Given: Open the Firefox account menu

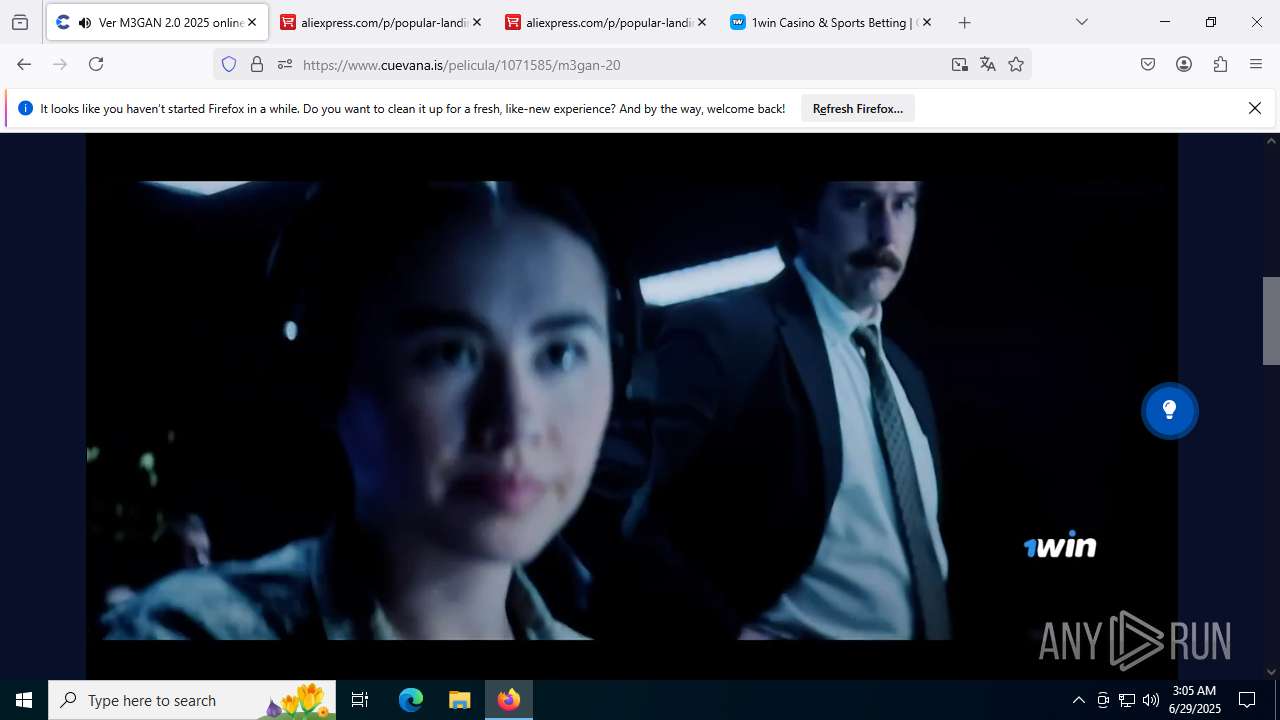Looking at the screenshot, I should (1184, 64).
